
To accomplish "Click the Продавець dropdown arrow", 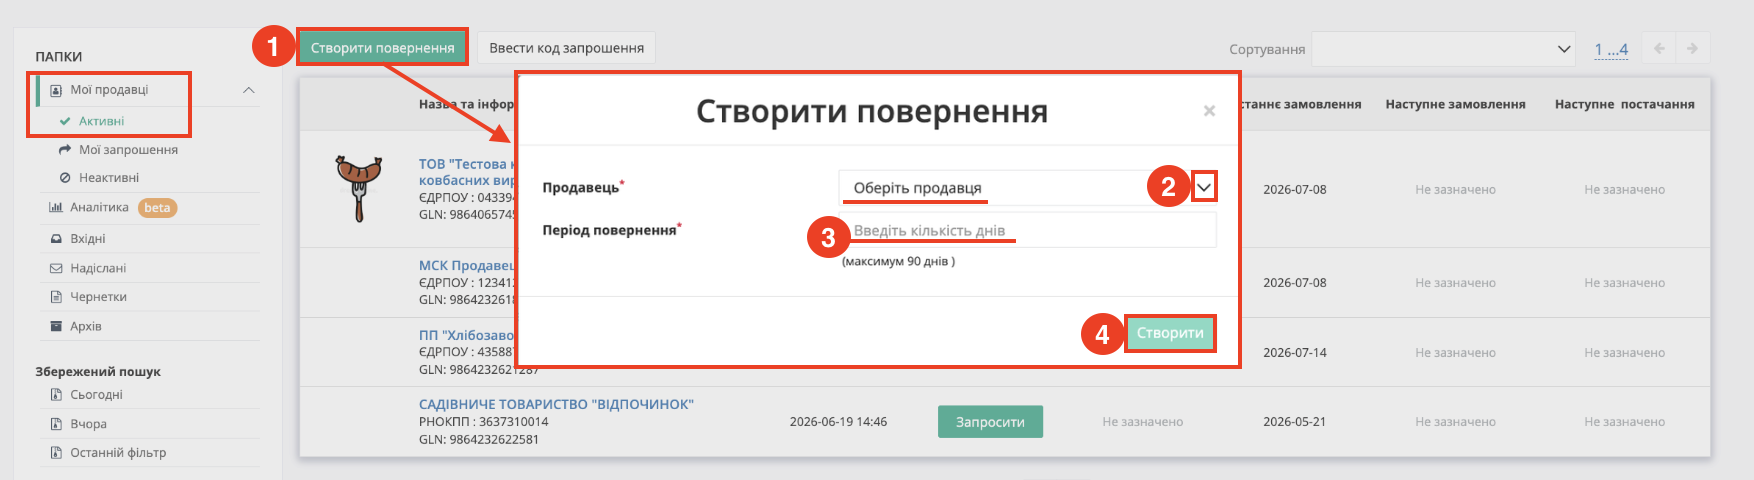I will (x=1204, y=187).
